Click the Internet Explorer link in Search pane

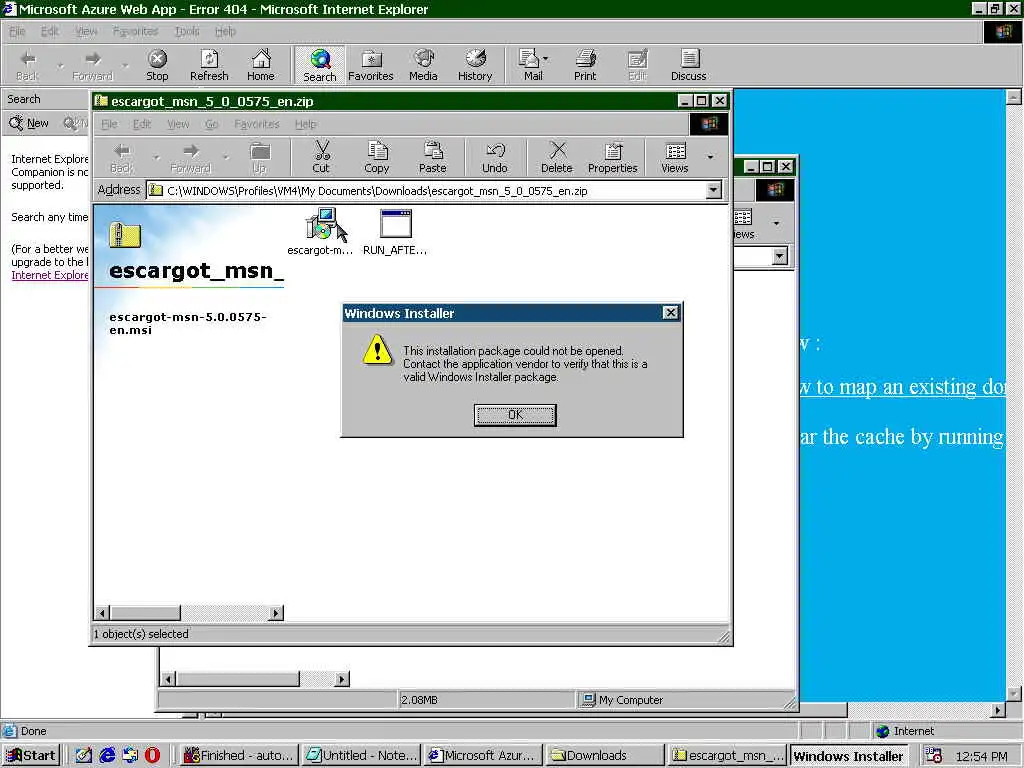click(50, 275)
